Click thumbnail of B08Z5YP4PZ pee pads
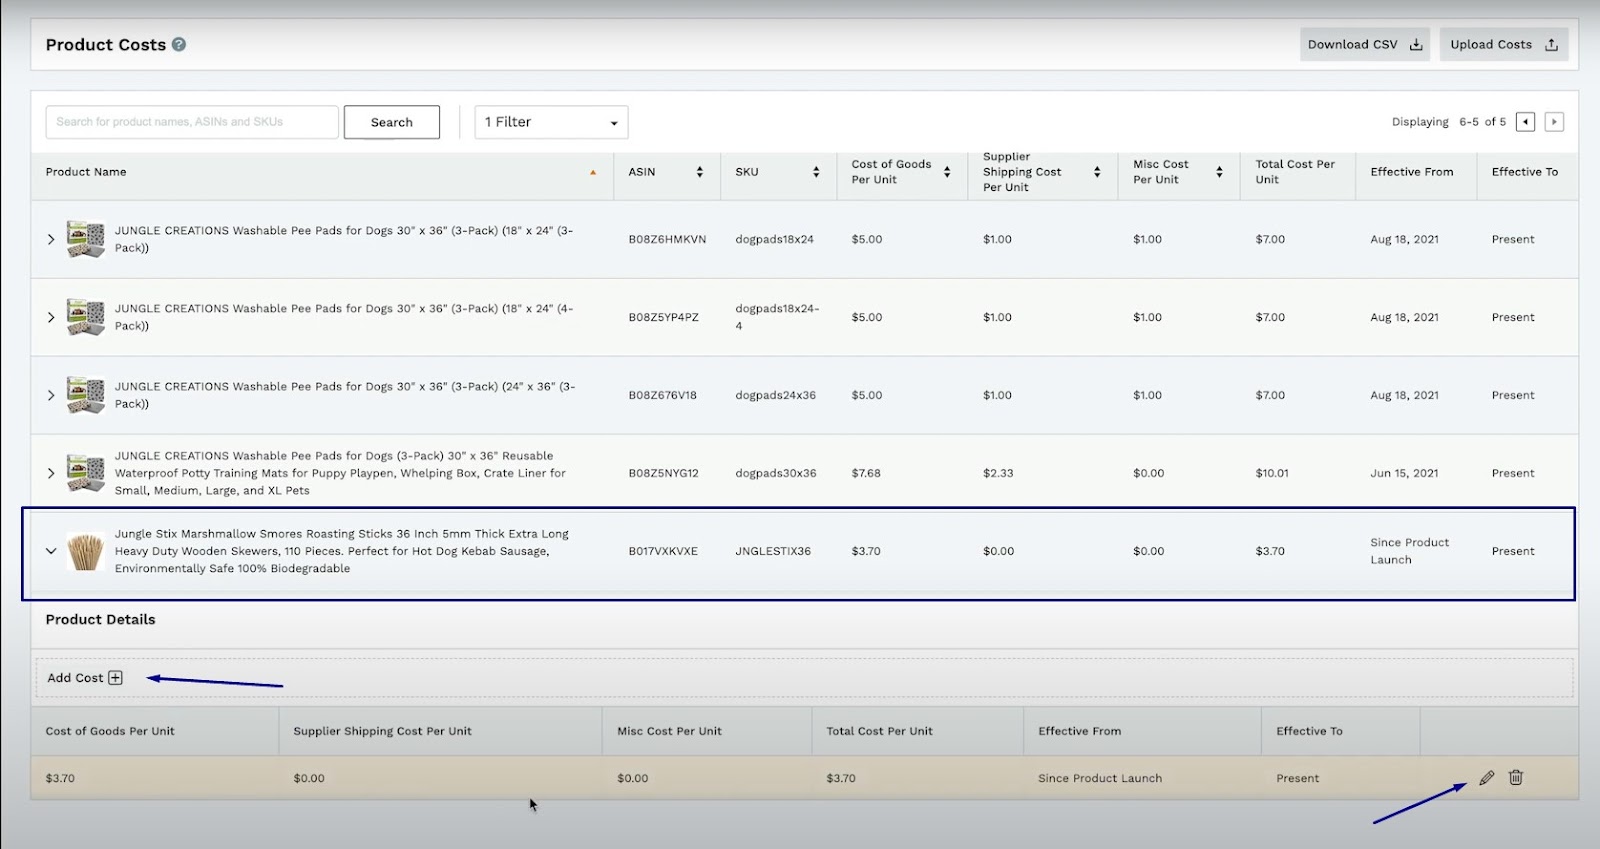Screen dimensions: 1600x849 [86, 317]
